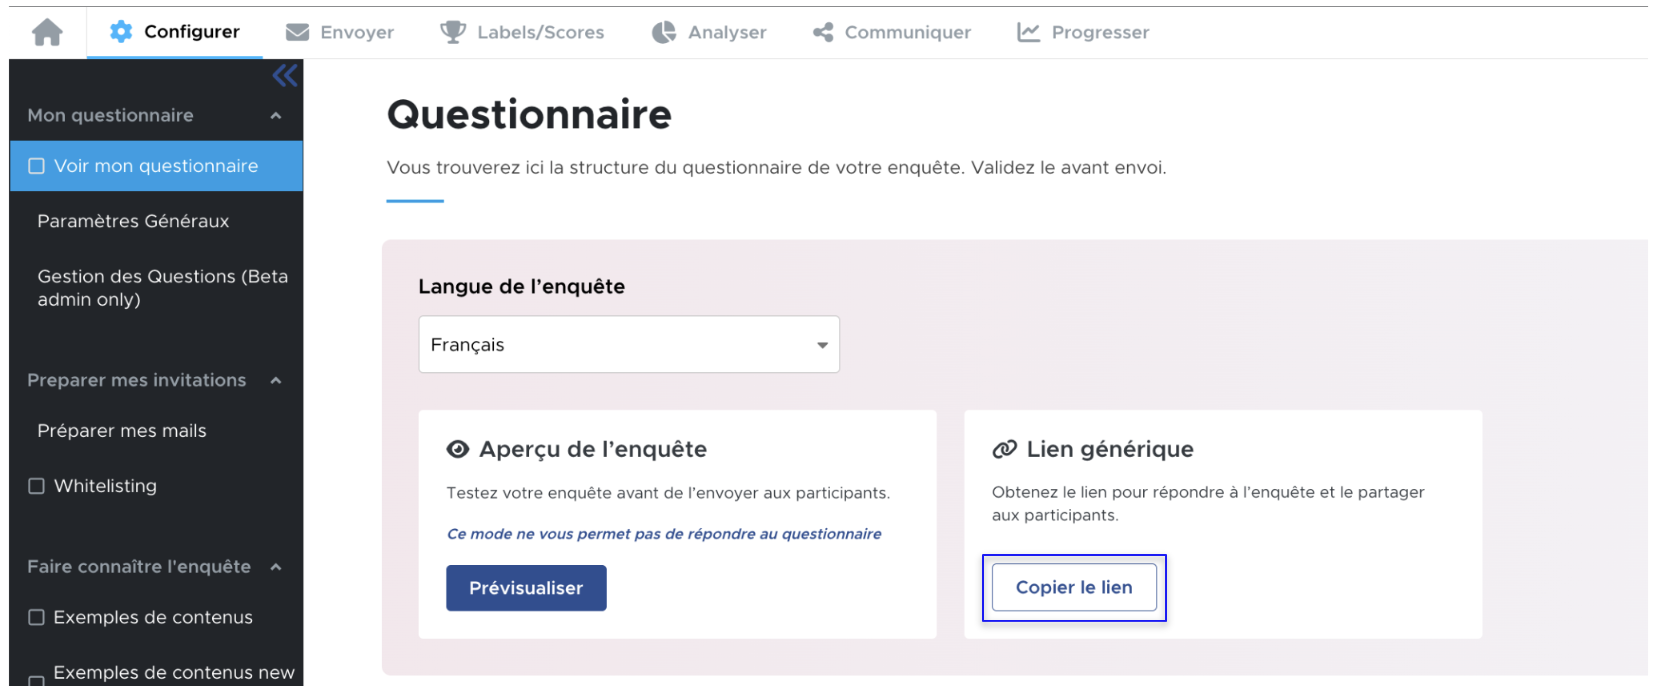Collapse the Faire connaître l'enquête section
1656x686 pixels.
(276, 567)
